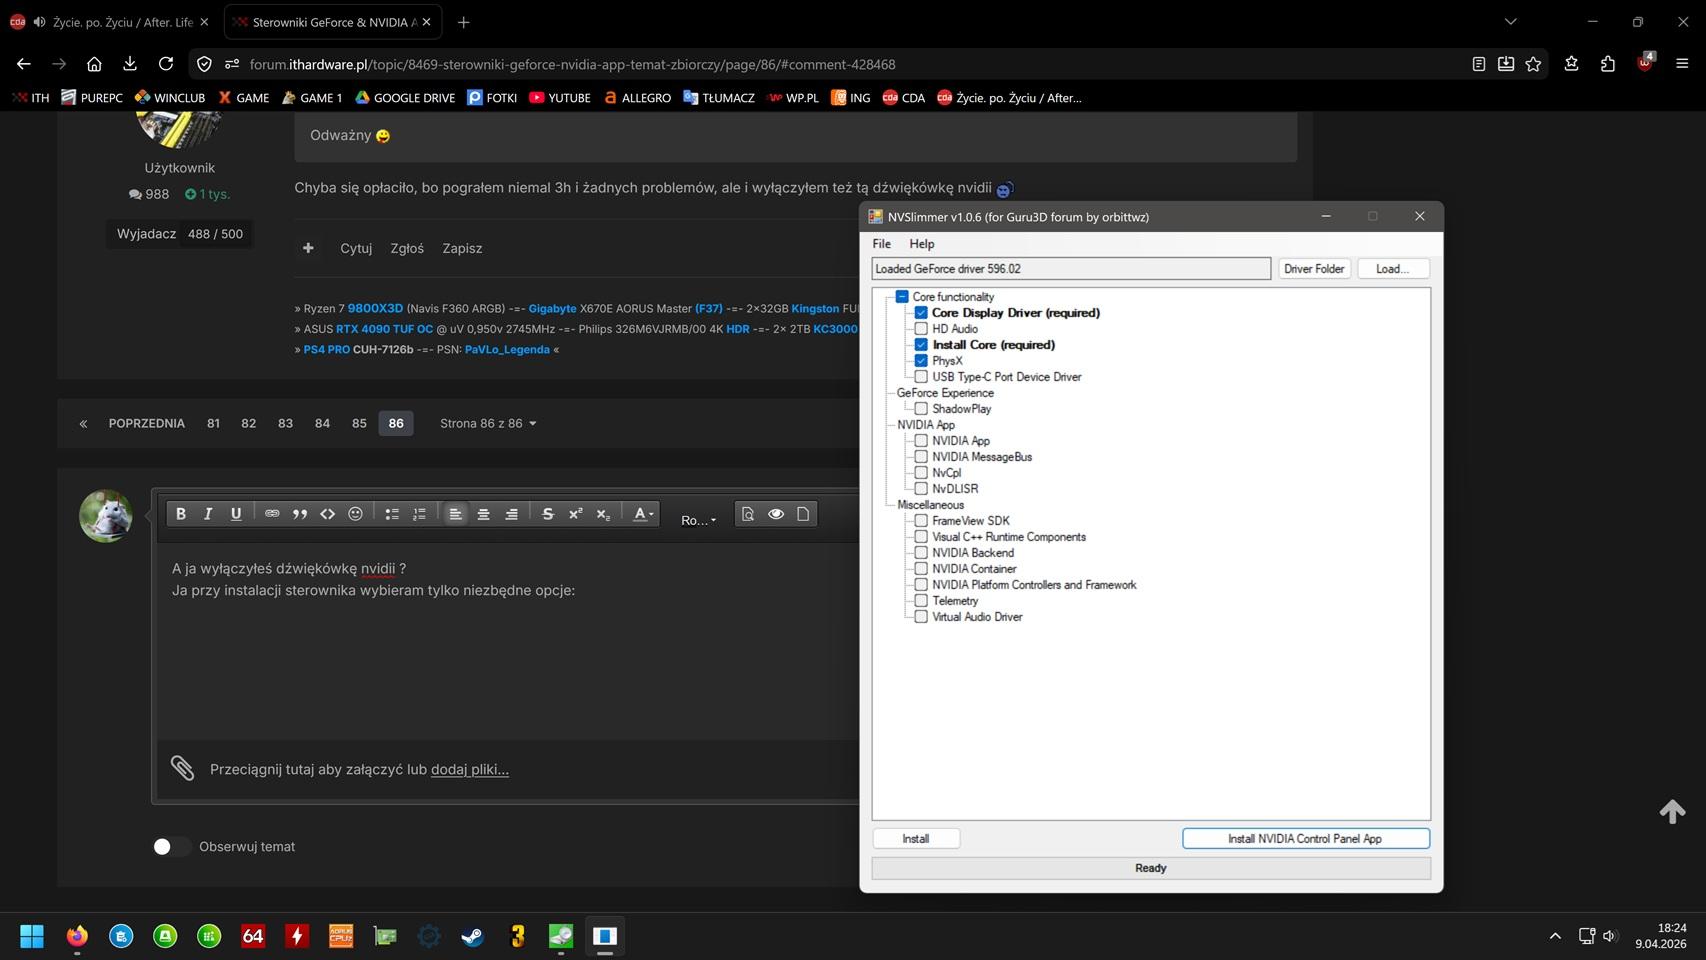Center-align text in the reply editor
1706x960 pixels.
point(483,514)
